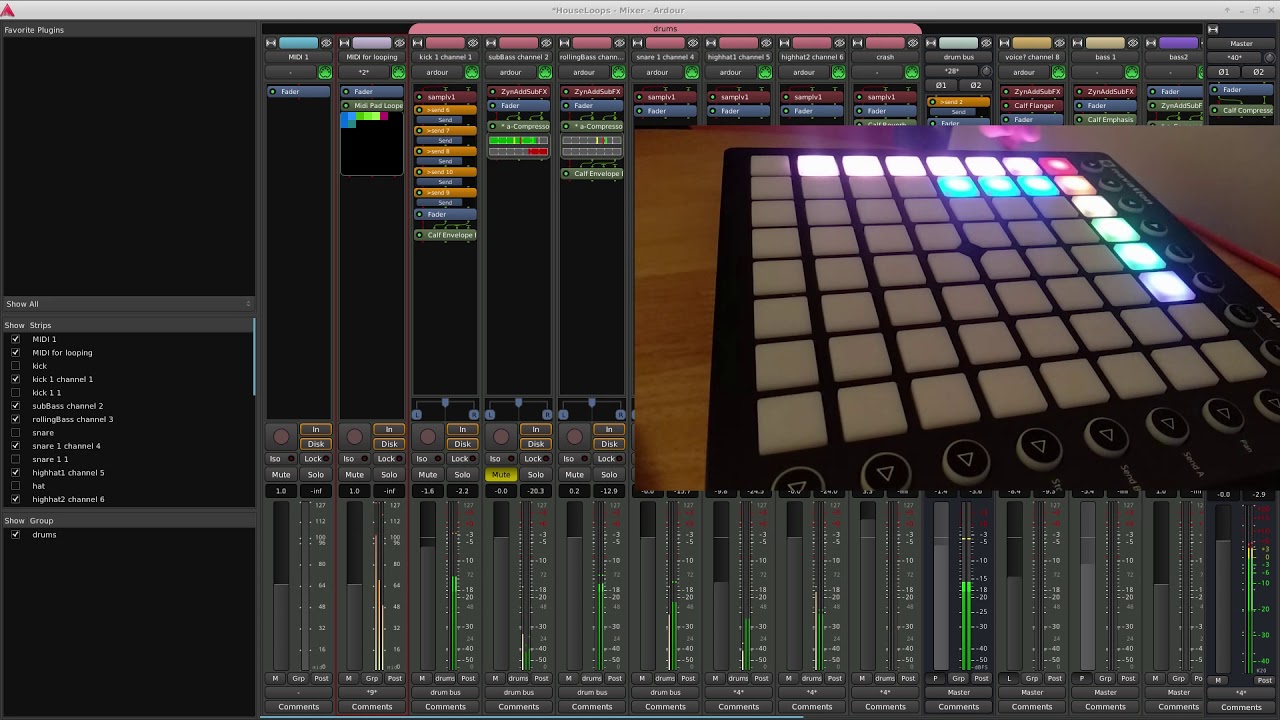Open Comments on Master strip
The height and width of the screenshot is (720, 1280).
pyautogui.click(x=1241, y=707)
